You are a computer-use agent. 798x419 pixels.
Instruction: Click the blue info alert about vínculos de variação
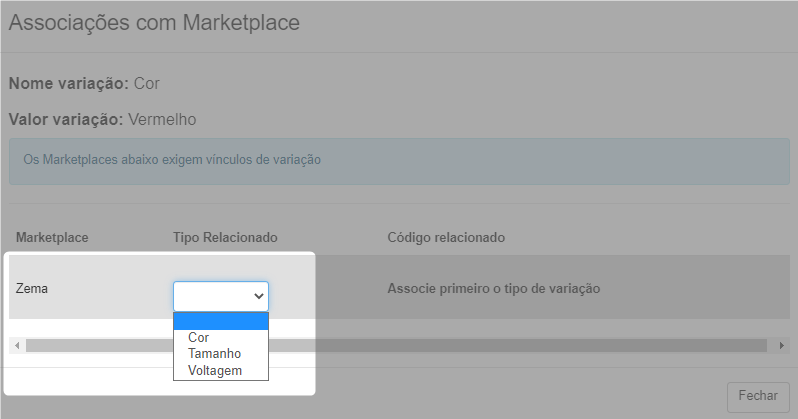coord(399,161)
